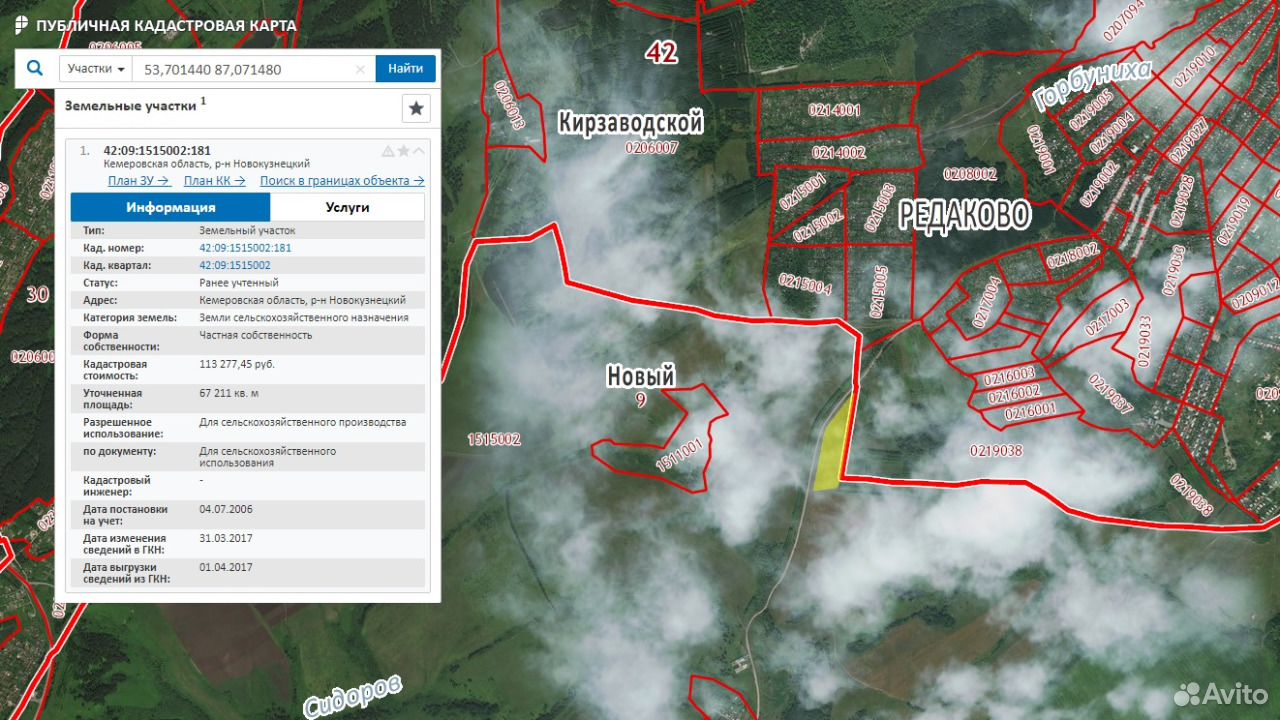The width and height of the screenshot is (1280, 720).
Task: Click the Частная собственность value
Action: pyautogui.click(x=256, y=335)
